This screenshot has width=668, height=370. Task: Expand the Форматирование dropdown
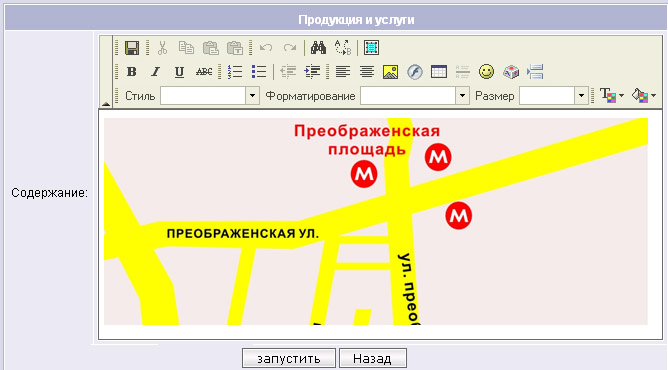point(415,96)
